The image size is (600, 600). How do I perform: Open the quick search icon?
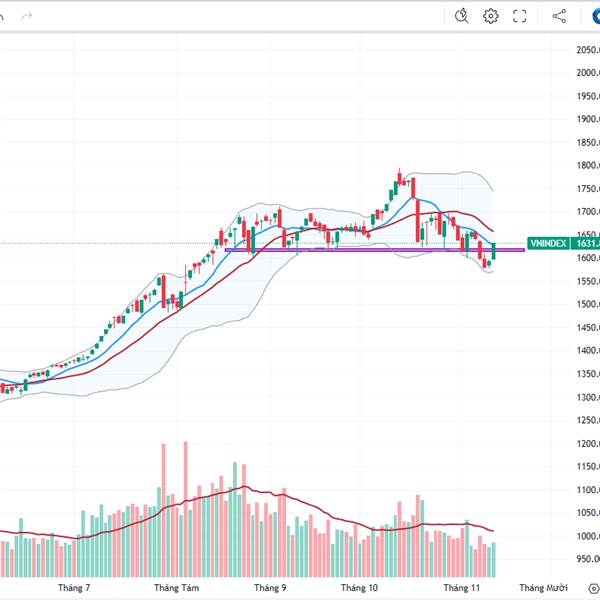pos(461,16)
